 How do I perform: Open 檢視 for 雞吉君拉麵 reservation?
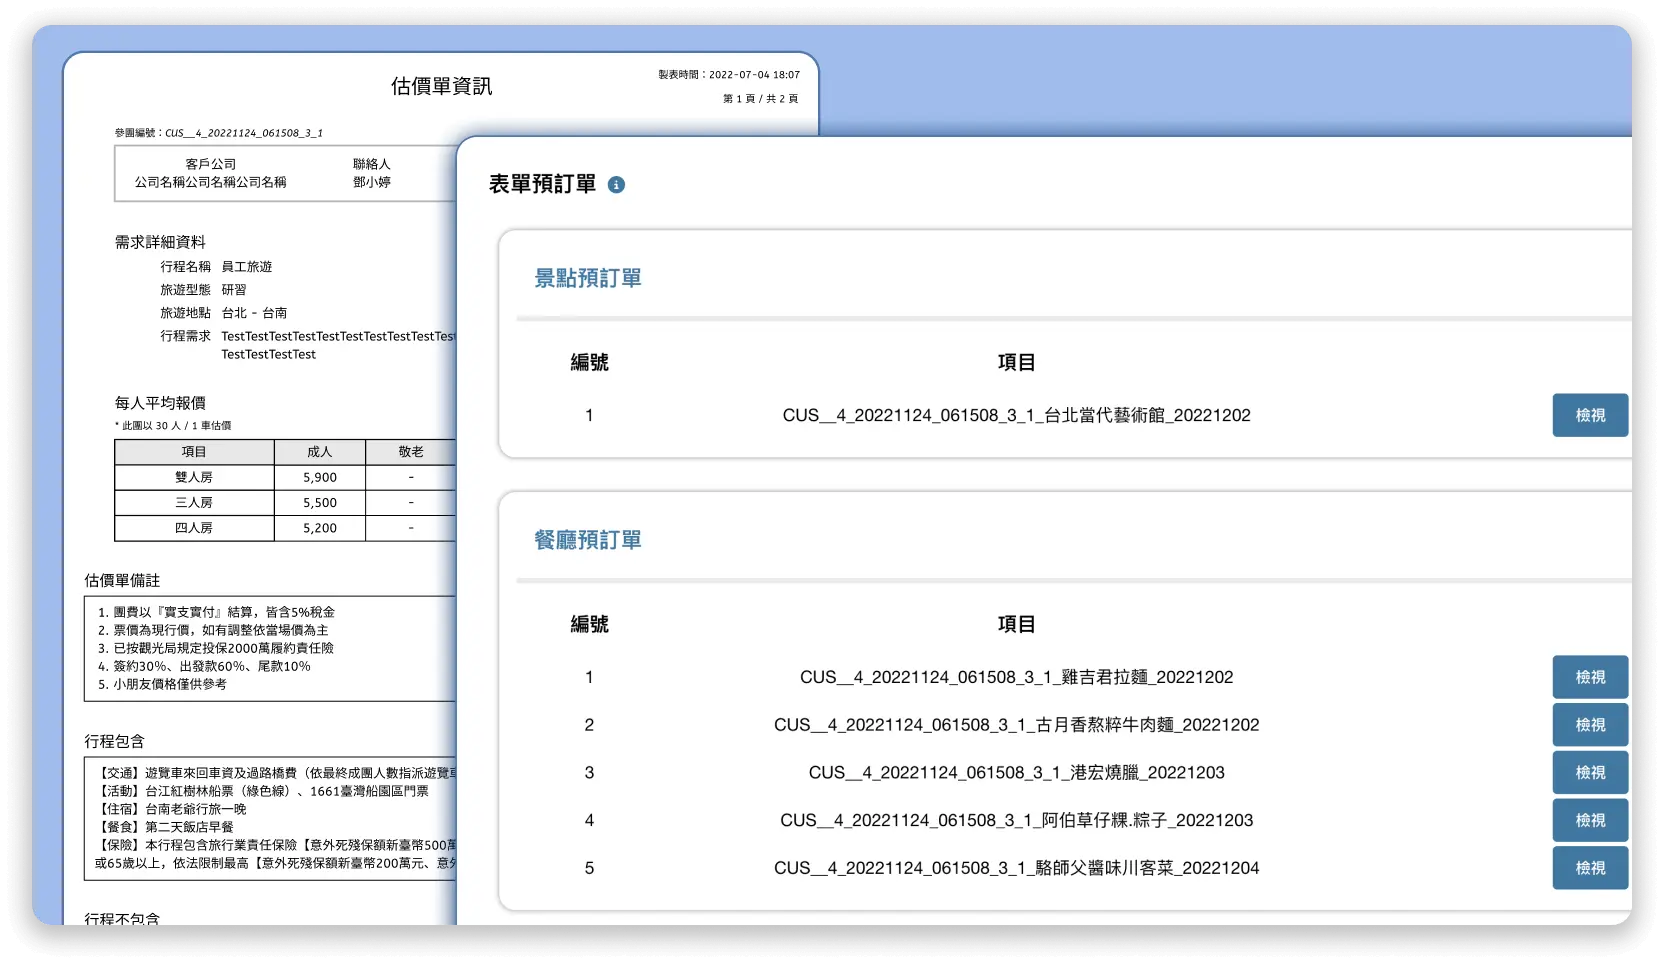click(x=1590, y=677)
